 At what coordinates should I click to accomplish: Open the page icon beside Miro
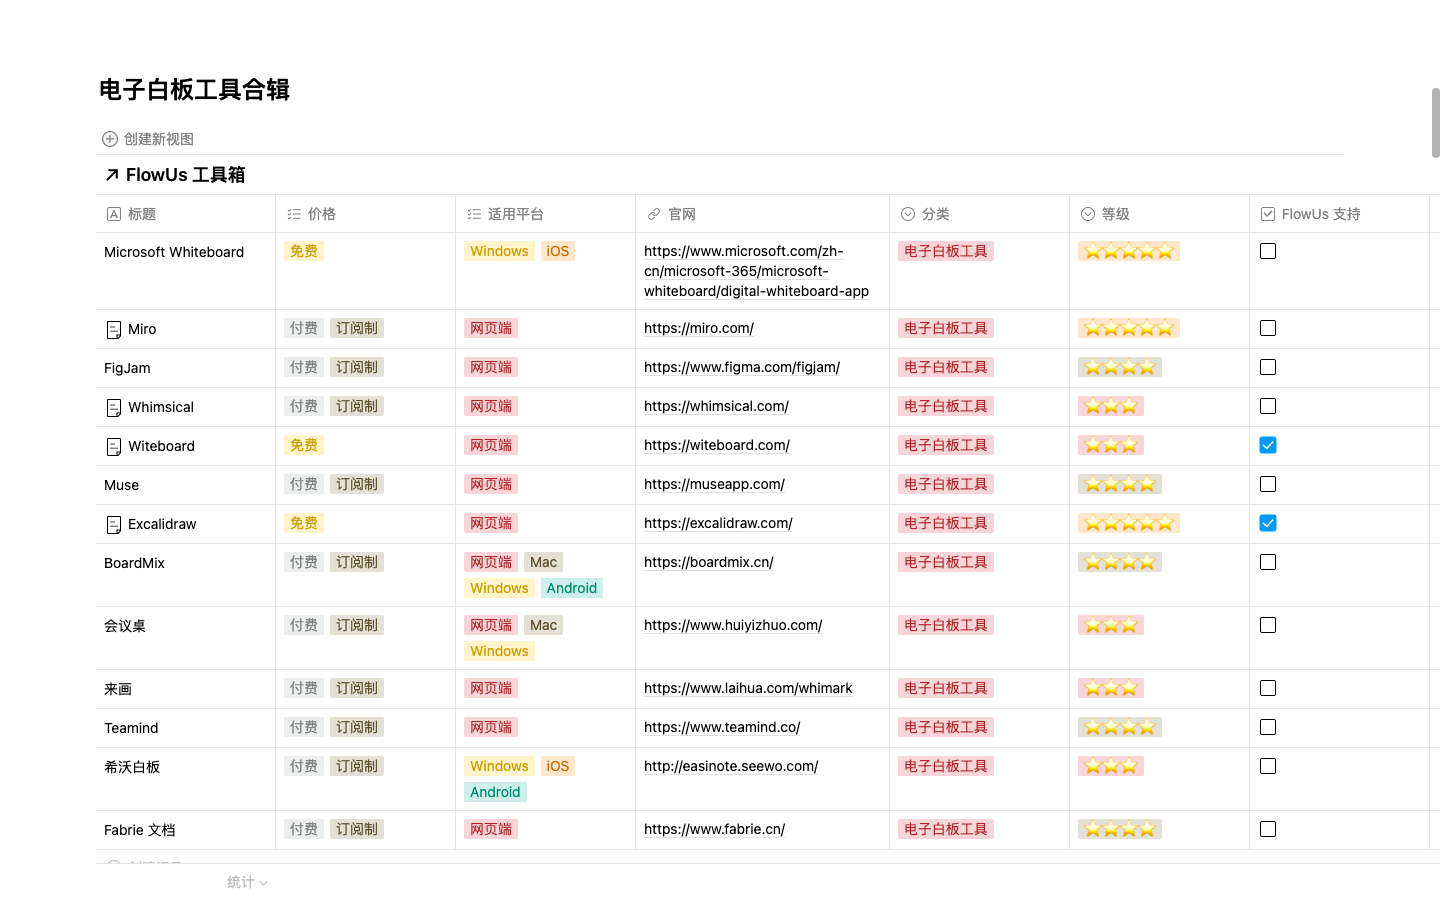point(114,330)
